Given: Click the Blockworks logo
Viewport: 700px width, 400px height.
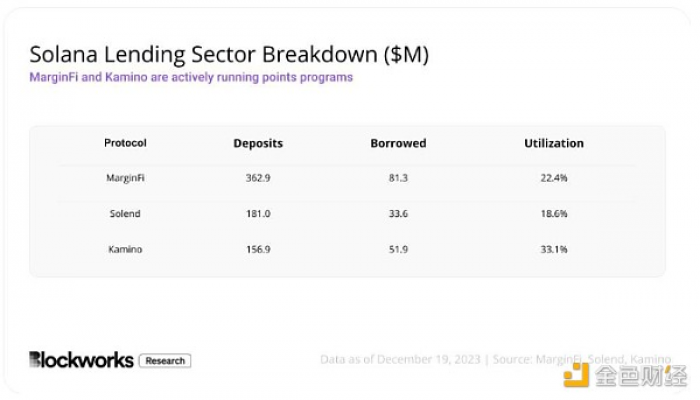Looking at the screenshot, I should point(81,360).
